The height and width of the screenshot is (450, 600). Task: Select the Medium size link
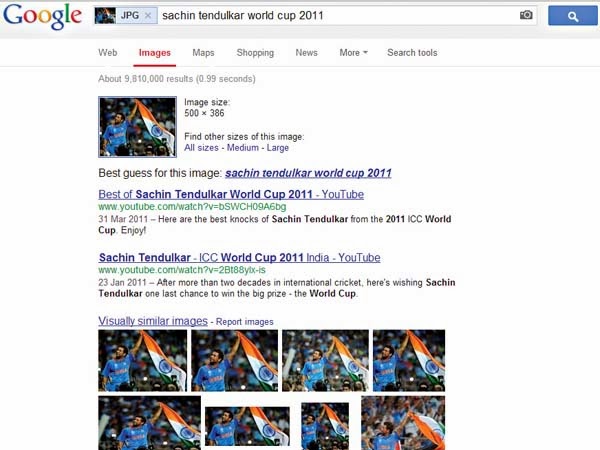click(243, 148)
